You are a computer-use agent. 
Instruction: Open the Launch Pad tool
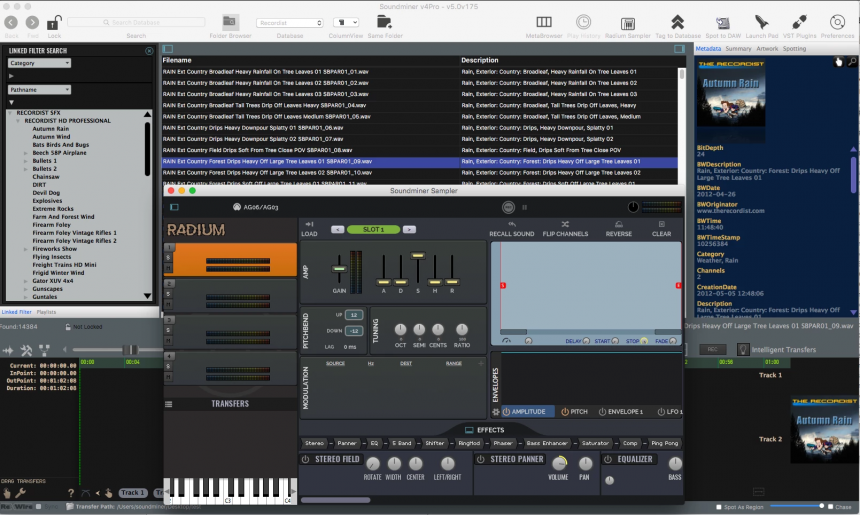click(x=761, y=22)
